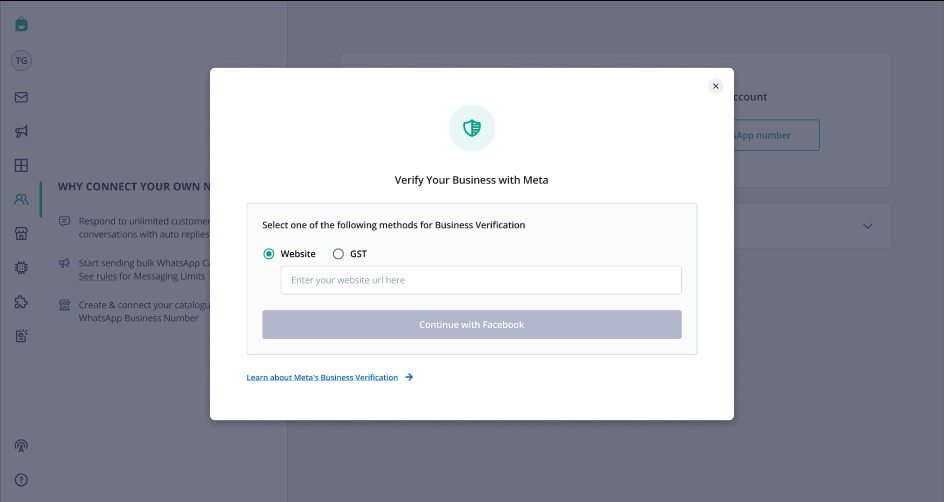Click the website URL input field

click(481, 280)
